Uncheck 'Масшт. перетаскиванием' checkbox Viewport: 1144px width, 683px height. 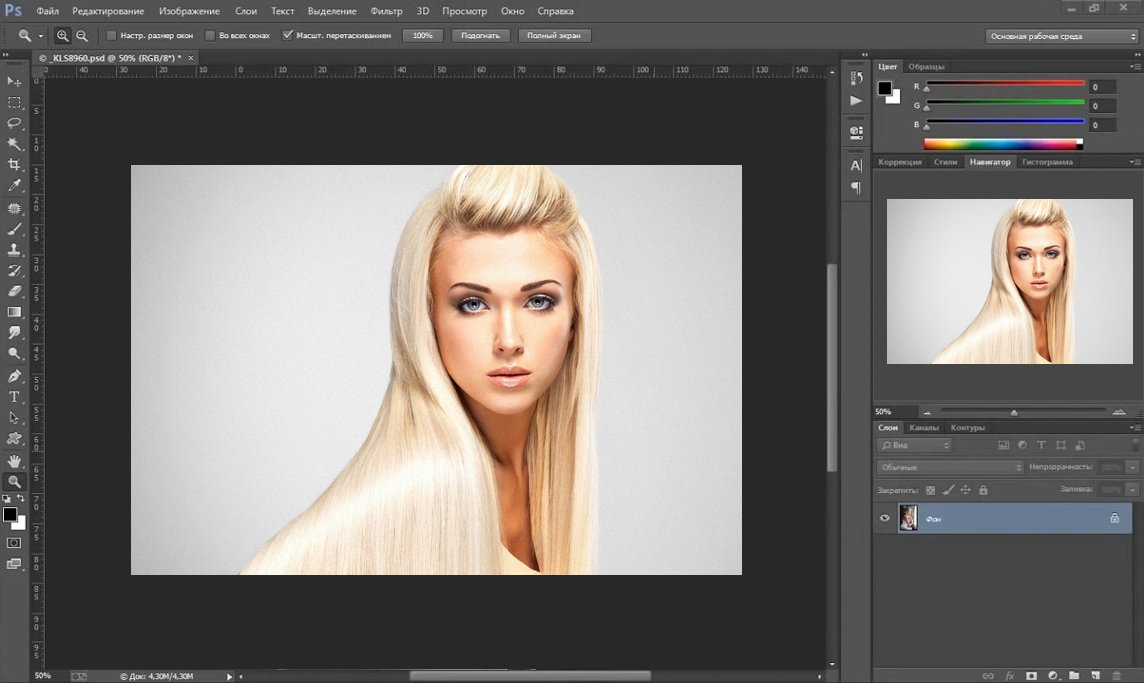[x=288, y=35]
